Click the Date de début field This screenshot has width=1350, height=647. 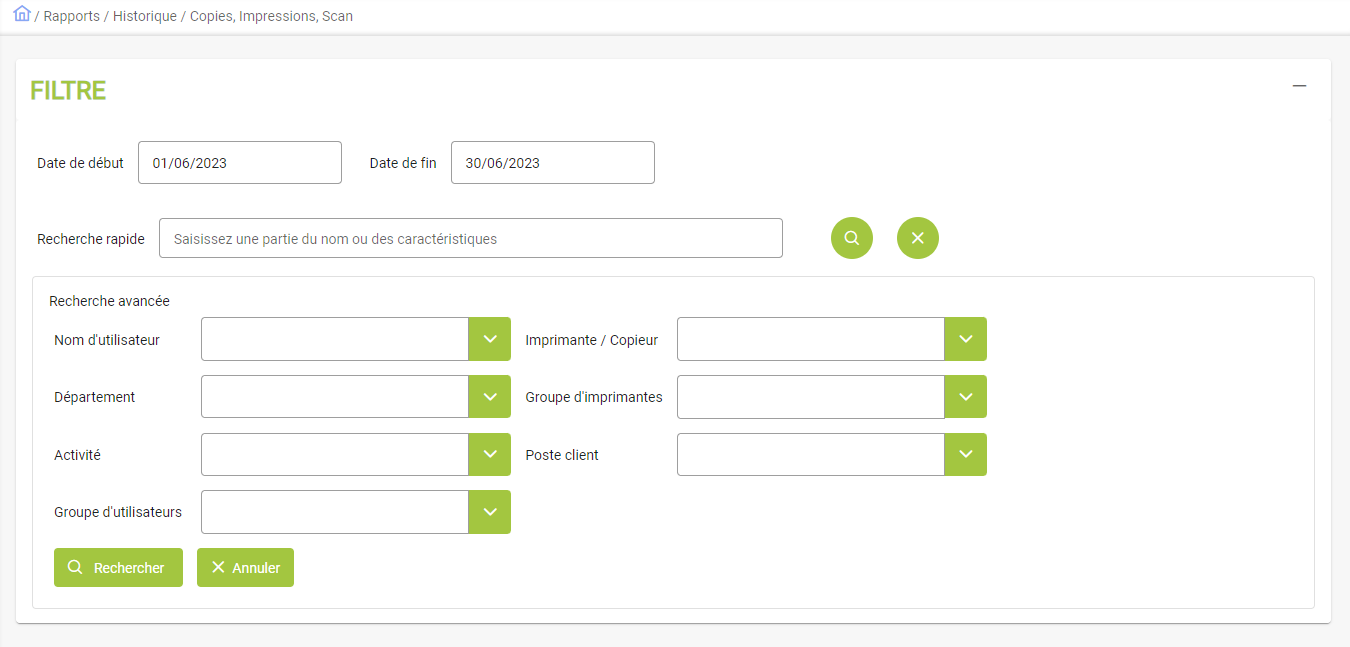(x=240, y=163)
